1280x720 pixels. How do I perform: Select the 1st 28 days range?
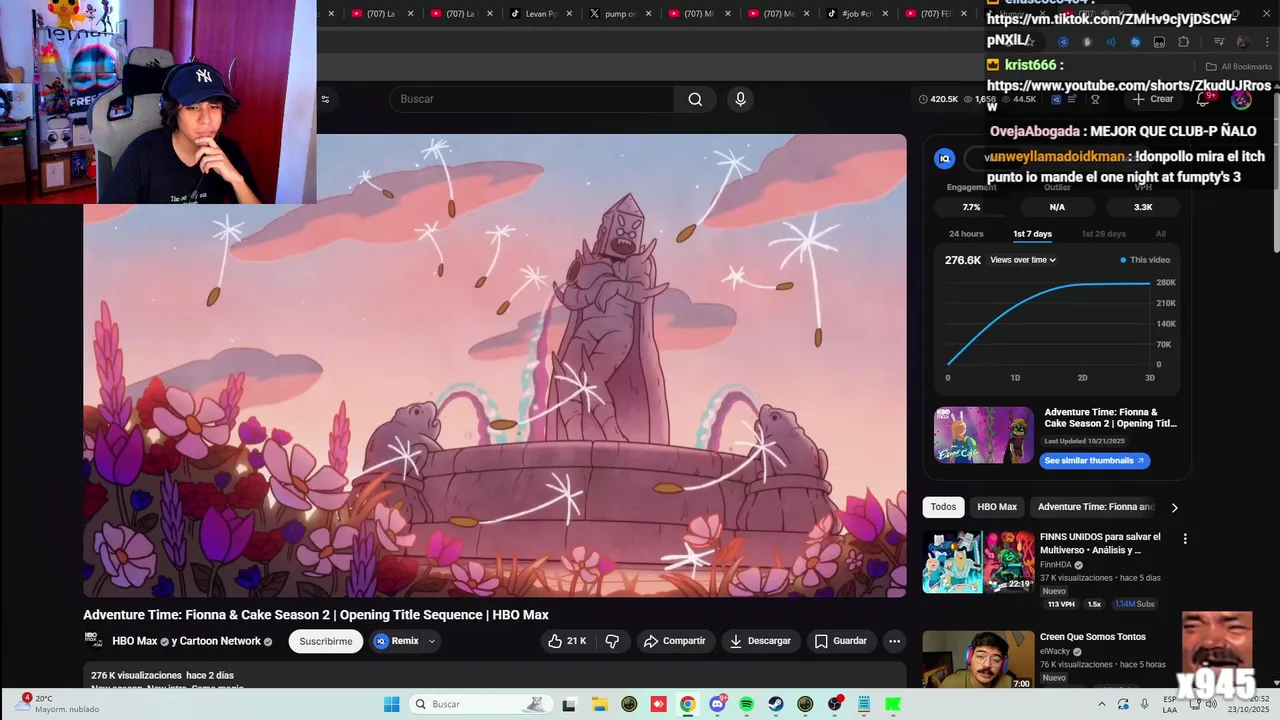pyautogui.click(x=1103, y=234)
